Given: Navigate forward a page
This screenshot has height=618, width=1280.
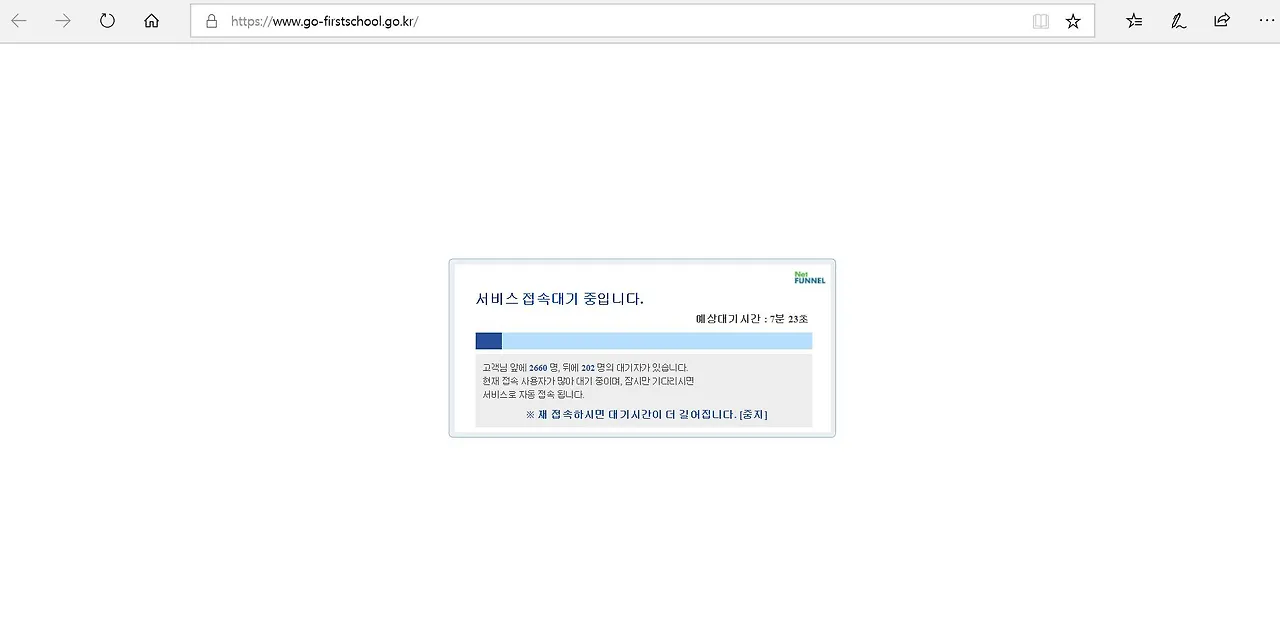Looking at the screenshot, I should (x=63, y=20).
